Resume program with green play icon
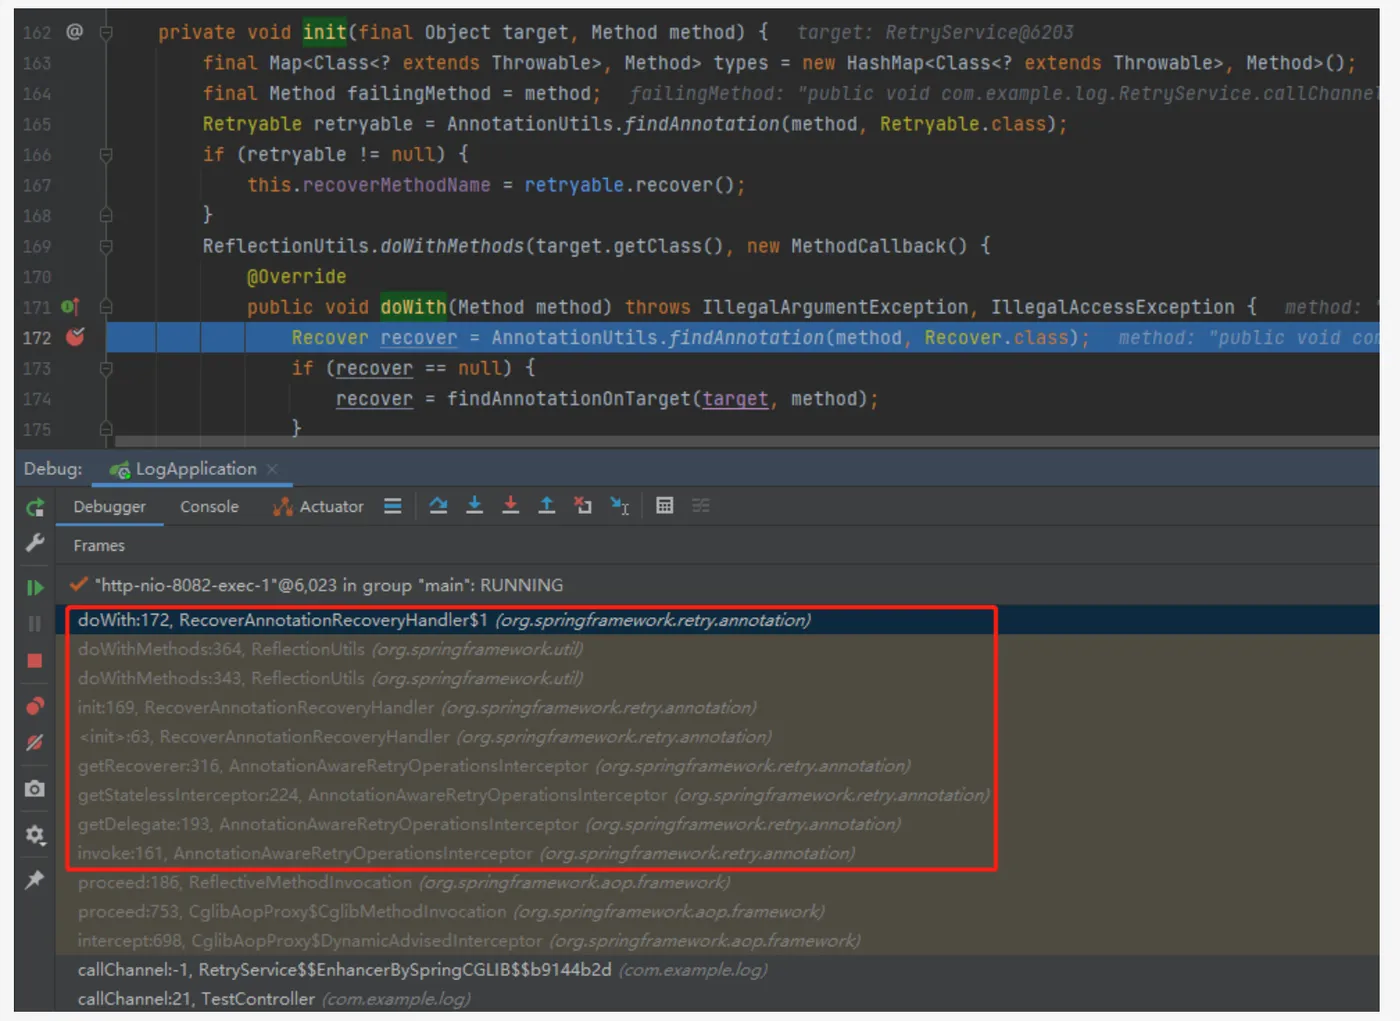1400x1021 pixels. [x=35, y=588]
